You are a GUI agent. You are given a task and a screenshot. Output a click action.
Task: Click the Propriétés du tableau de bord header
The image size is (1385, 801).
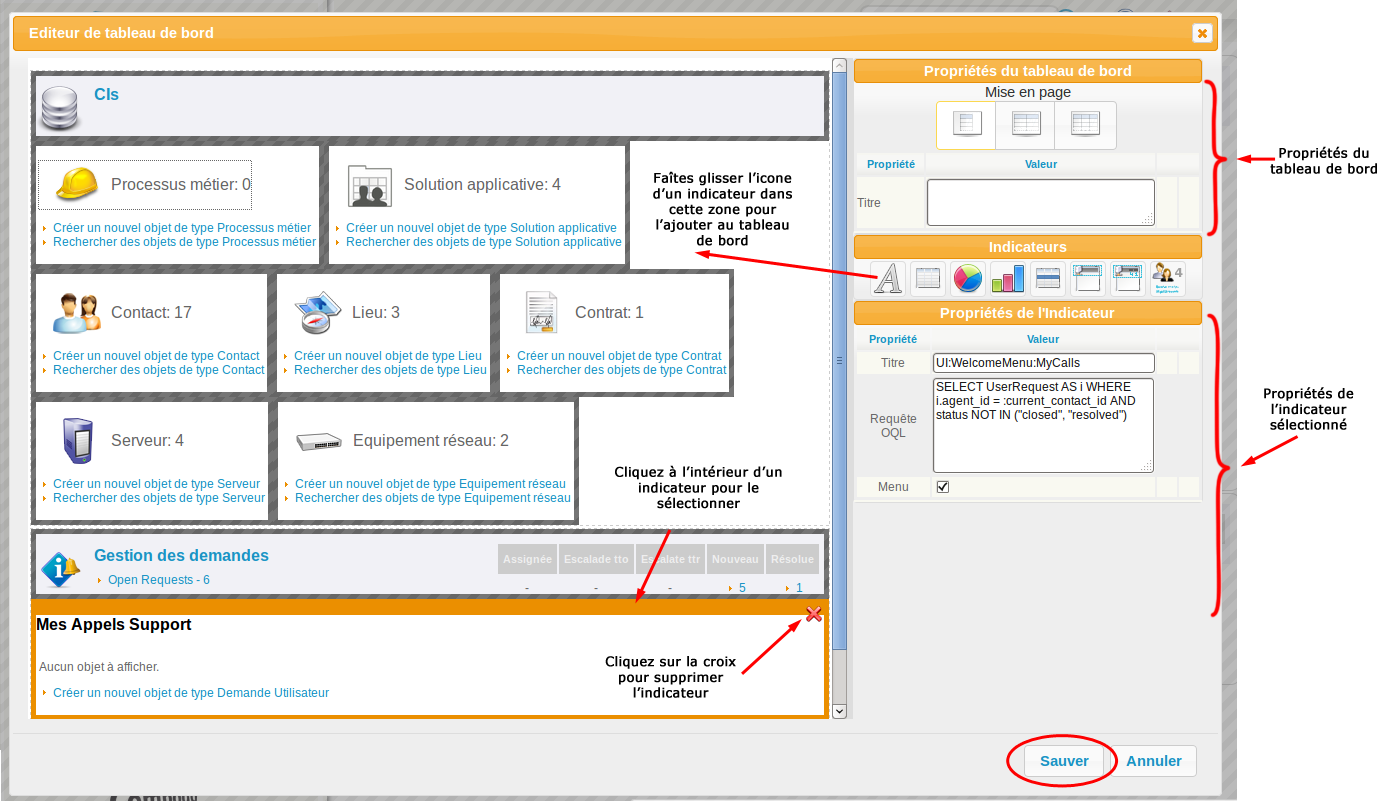(x=1027, y=71)
